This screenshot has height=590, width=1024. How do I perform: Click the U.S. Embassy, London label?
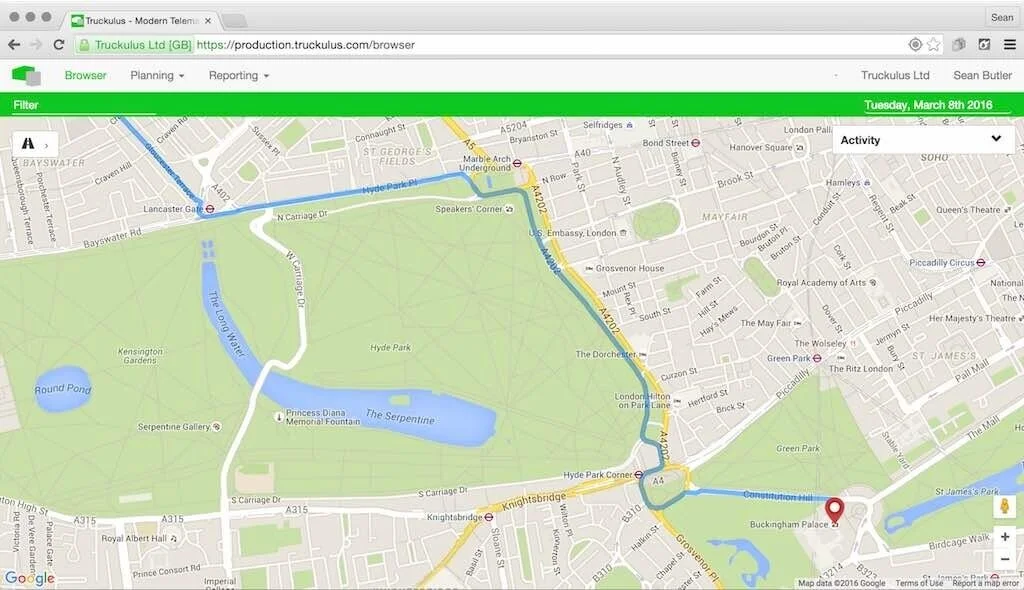pyautogui.click(x=572, y=233)
